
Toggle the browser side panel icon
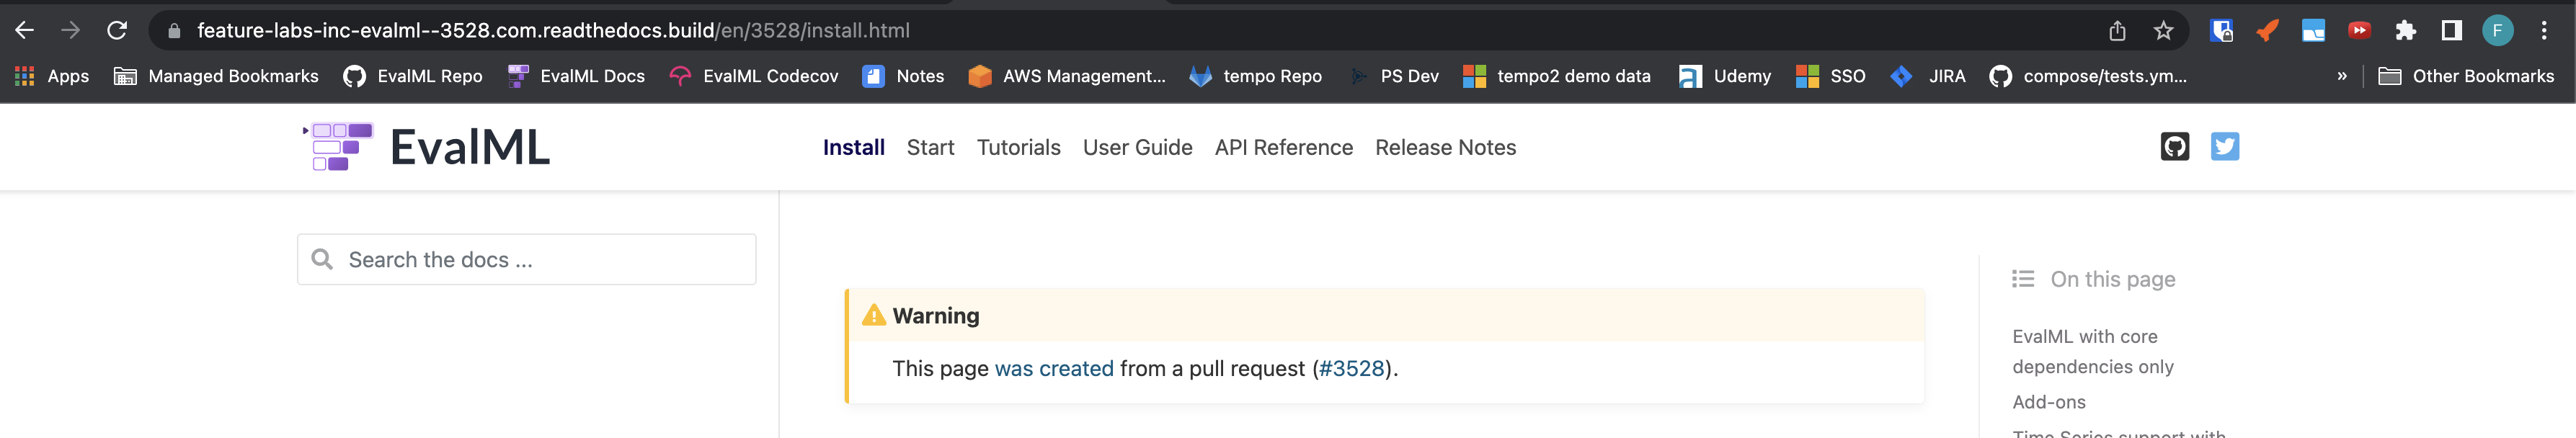(2451, 31)
